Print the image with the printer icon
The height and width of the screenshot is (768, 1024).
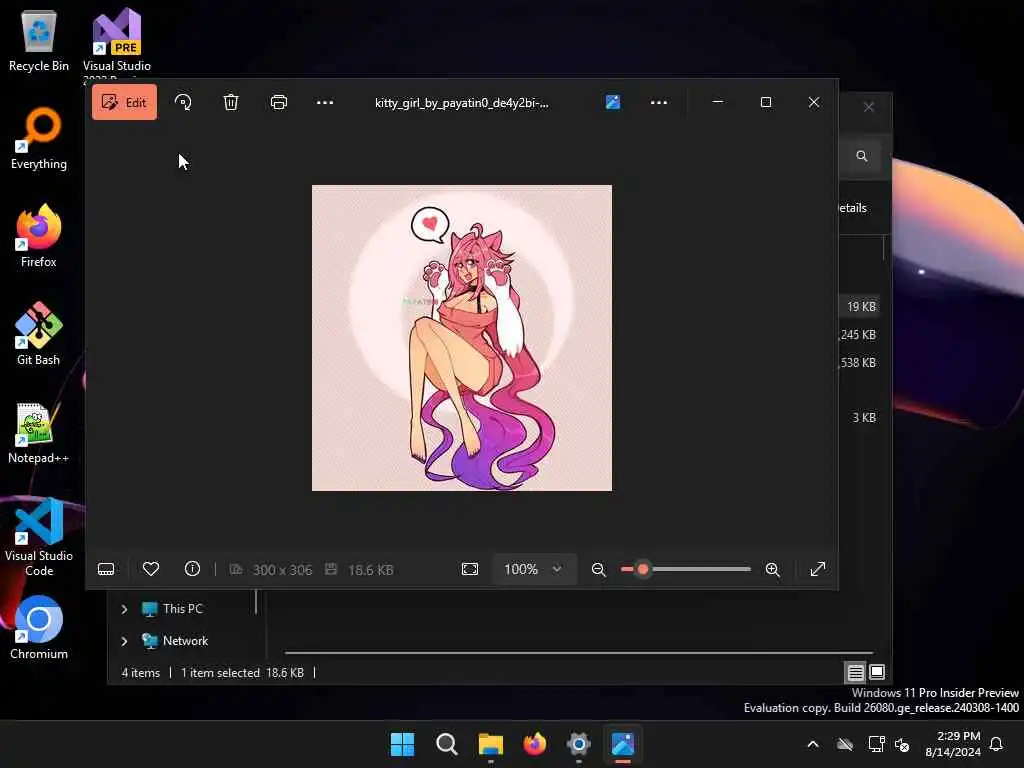279,102
